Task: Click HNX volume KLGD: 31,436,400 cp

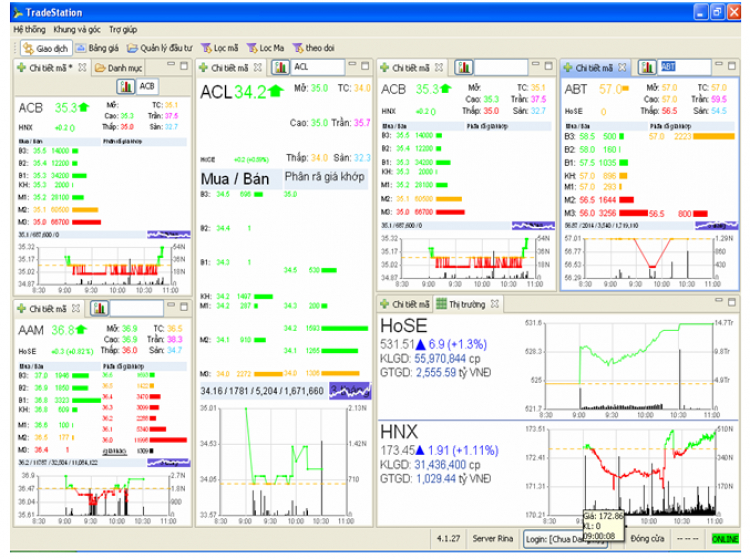Action: 430,465
